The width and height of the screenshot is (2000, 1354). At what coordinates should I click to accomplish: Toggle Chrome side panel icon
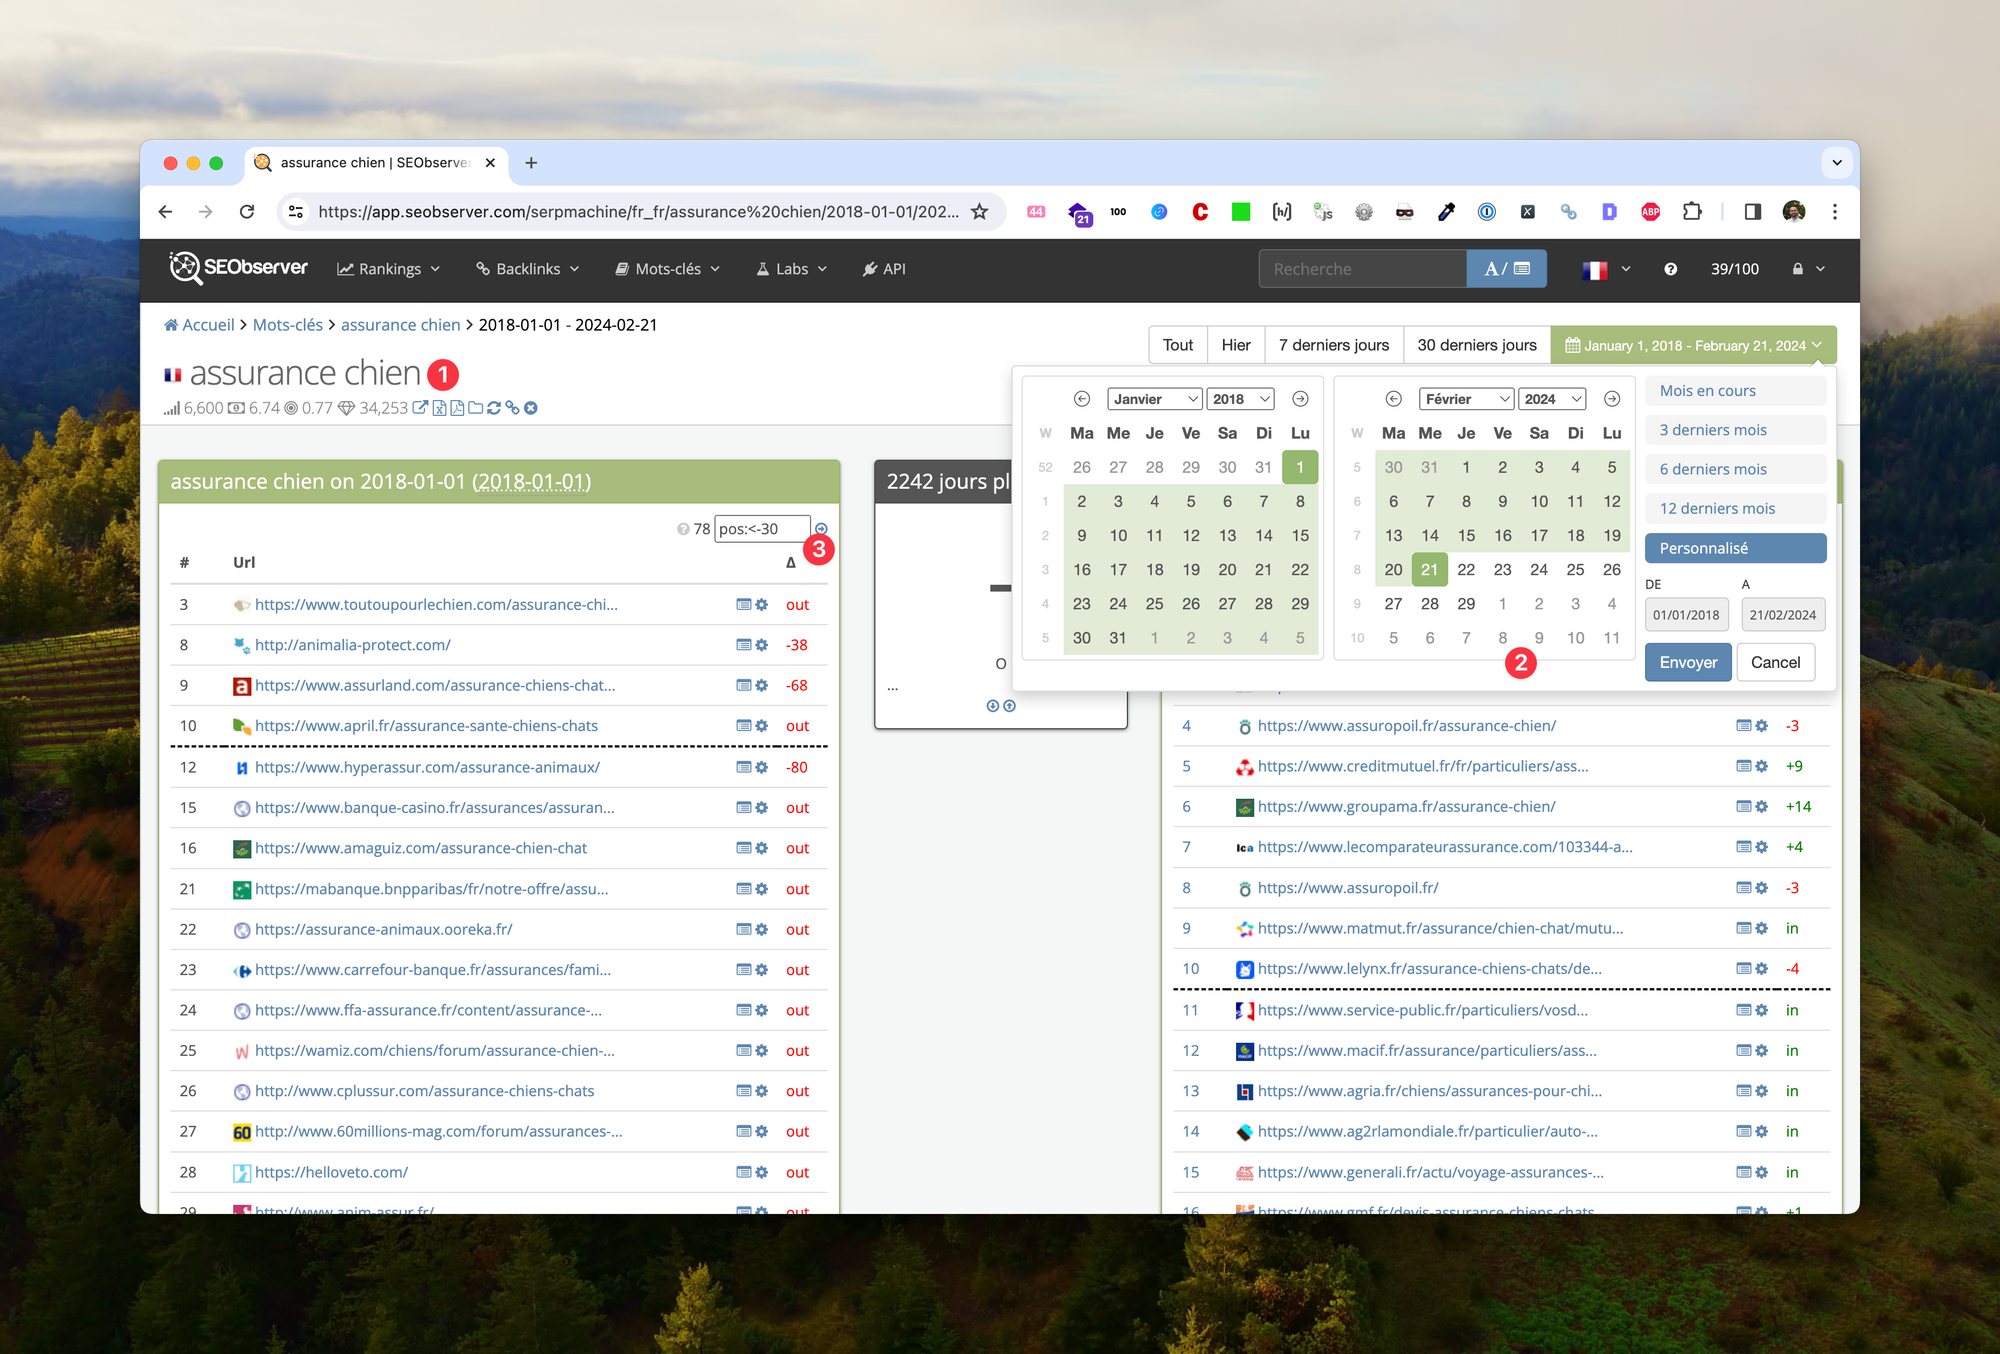(x=1753, y=212)
